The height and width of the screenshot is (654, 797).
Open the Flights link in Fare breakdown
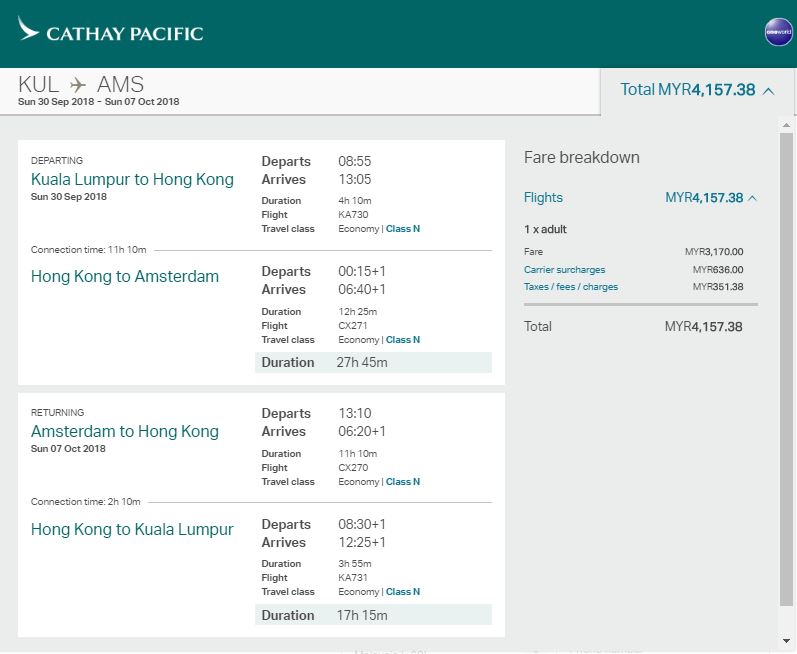tap(543, 197)
